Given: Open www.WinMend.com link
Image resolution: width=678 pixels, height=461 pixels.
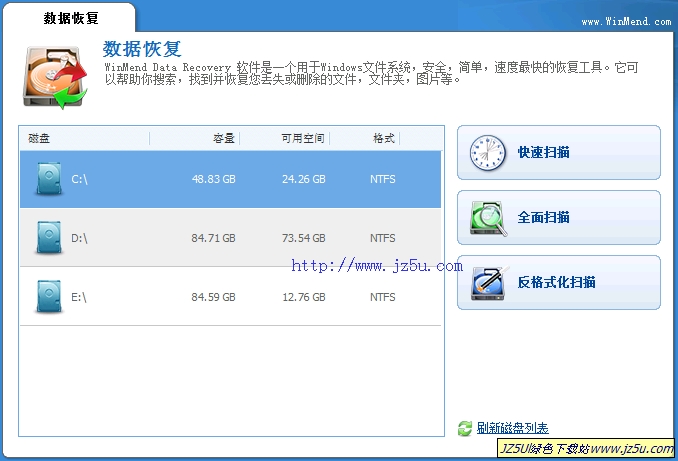Looking at the screenshot, I should (x=626, y=21).
